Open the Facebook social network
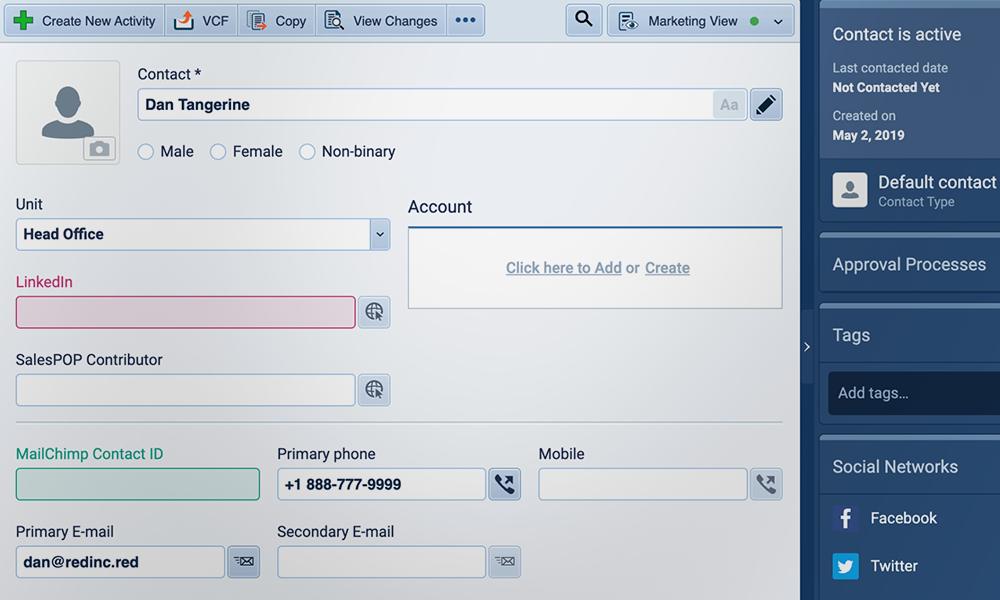1000x600 pixels. pyautogui.click(x=903, y=518)
